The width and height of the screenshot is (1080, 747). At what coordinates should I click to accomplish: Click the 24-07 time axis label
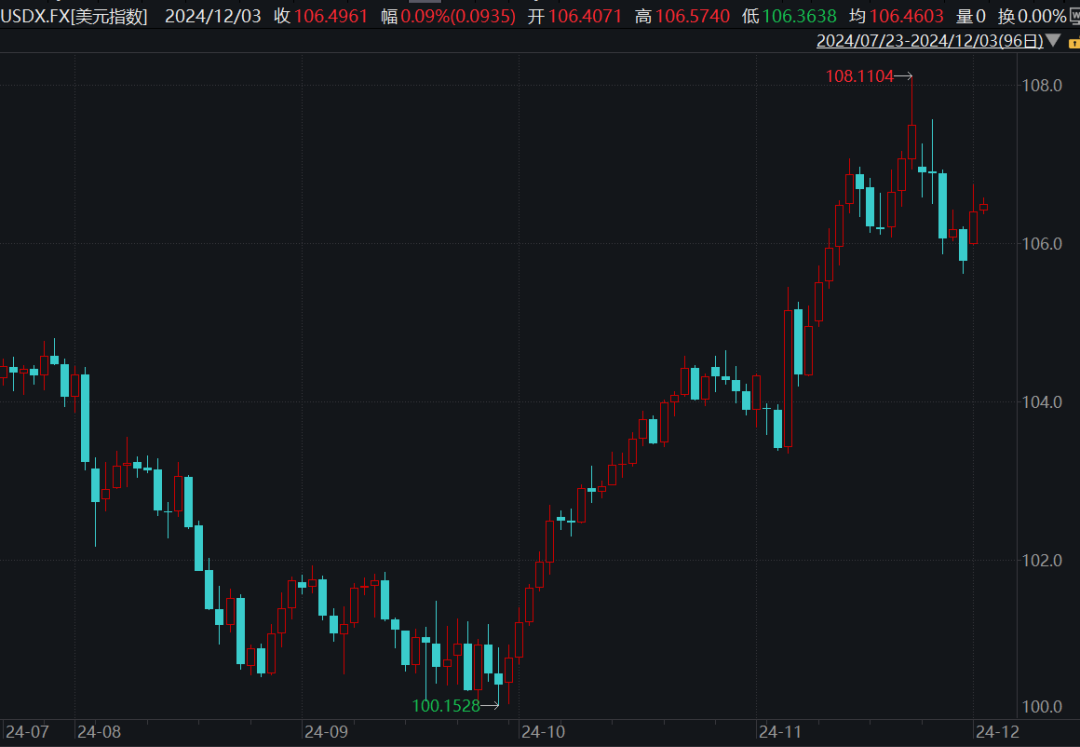pyautogui.click(x=27, y=732)
